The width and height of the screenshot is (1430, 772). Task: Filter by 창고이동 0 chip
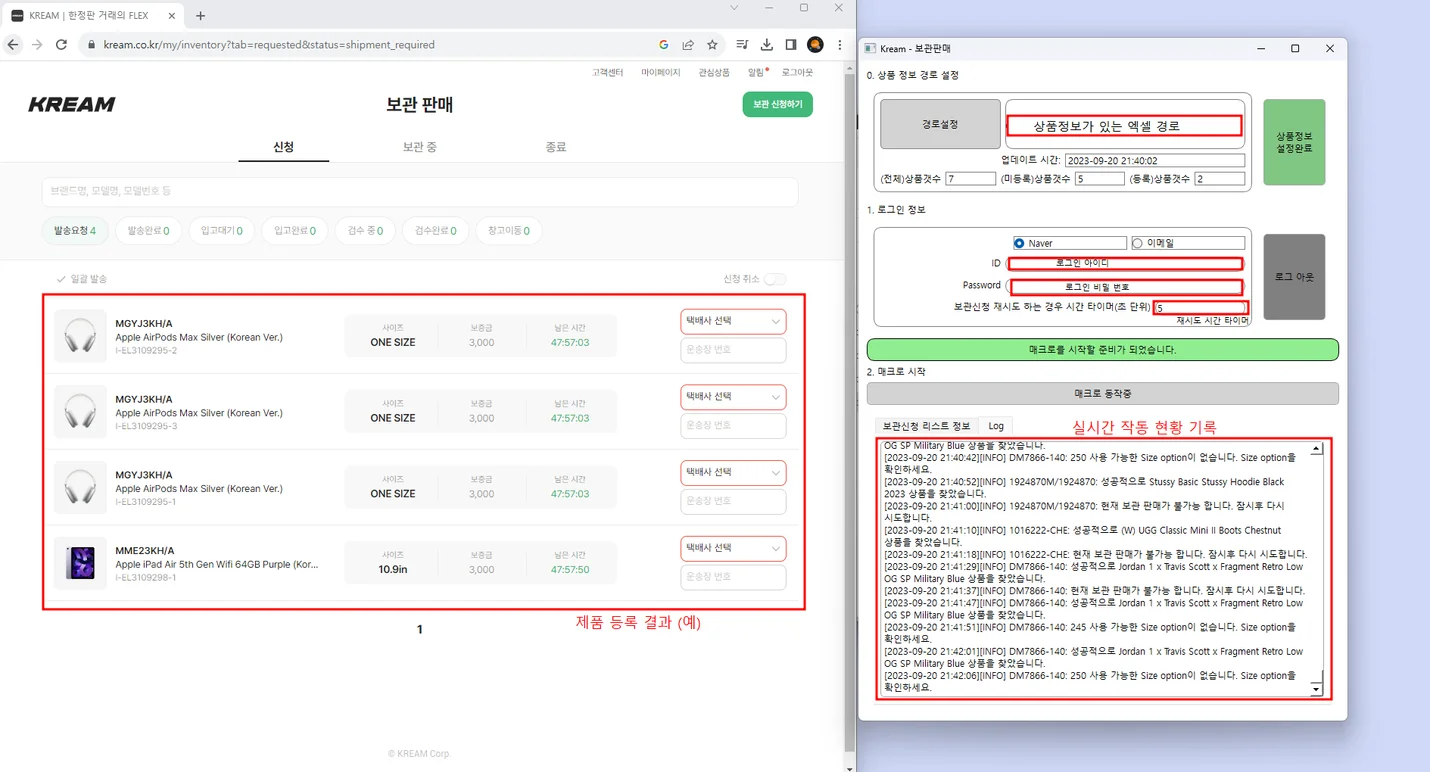click(x=509, y=231)
